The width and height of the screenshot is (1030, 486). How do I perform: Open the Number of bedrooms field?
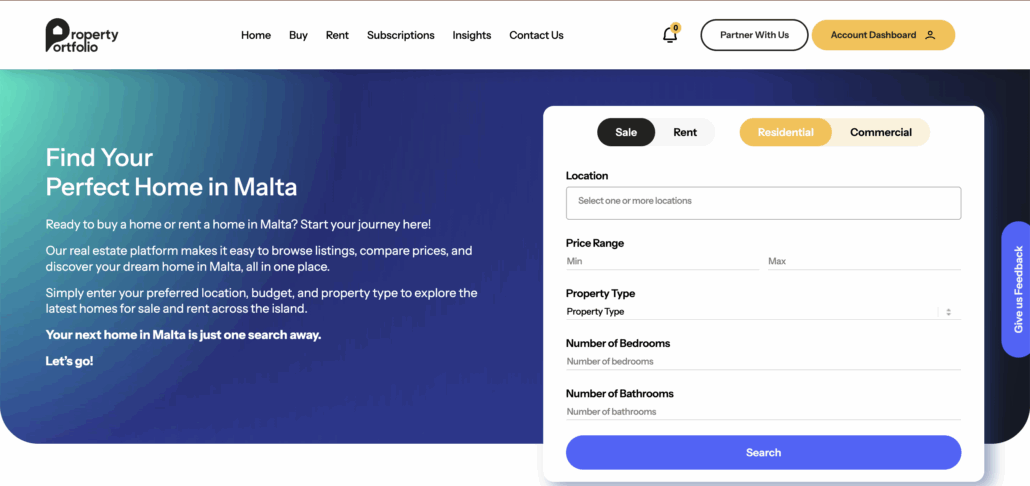763,361
